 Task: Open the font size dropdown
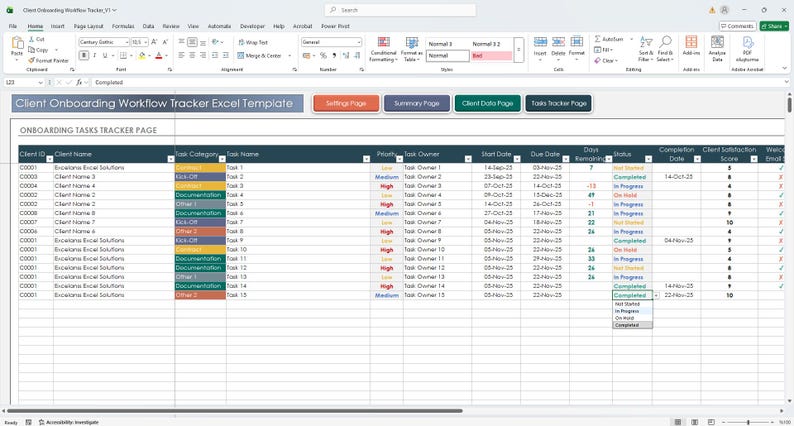coord(146,42)
